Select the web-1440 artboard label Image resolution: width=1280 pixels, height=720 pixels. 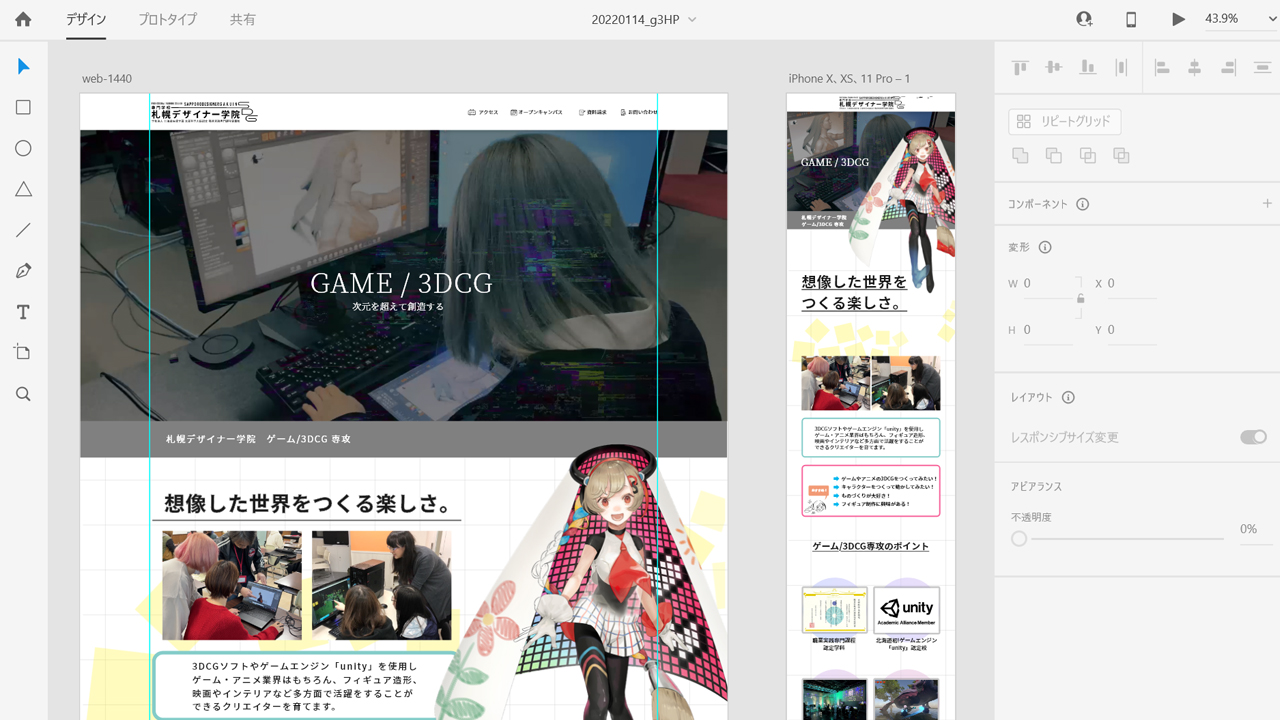(x=107, y=79)
